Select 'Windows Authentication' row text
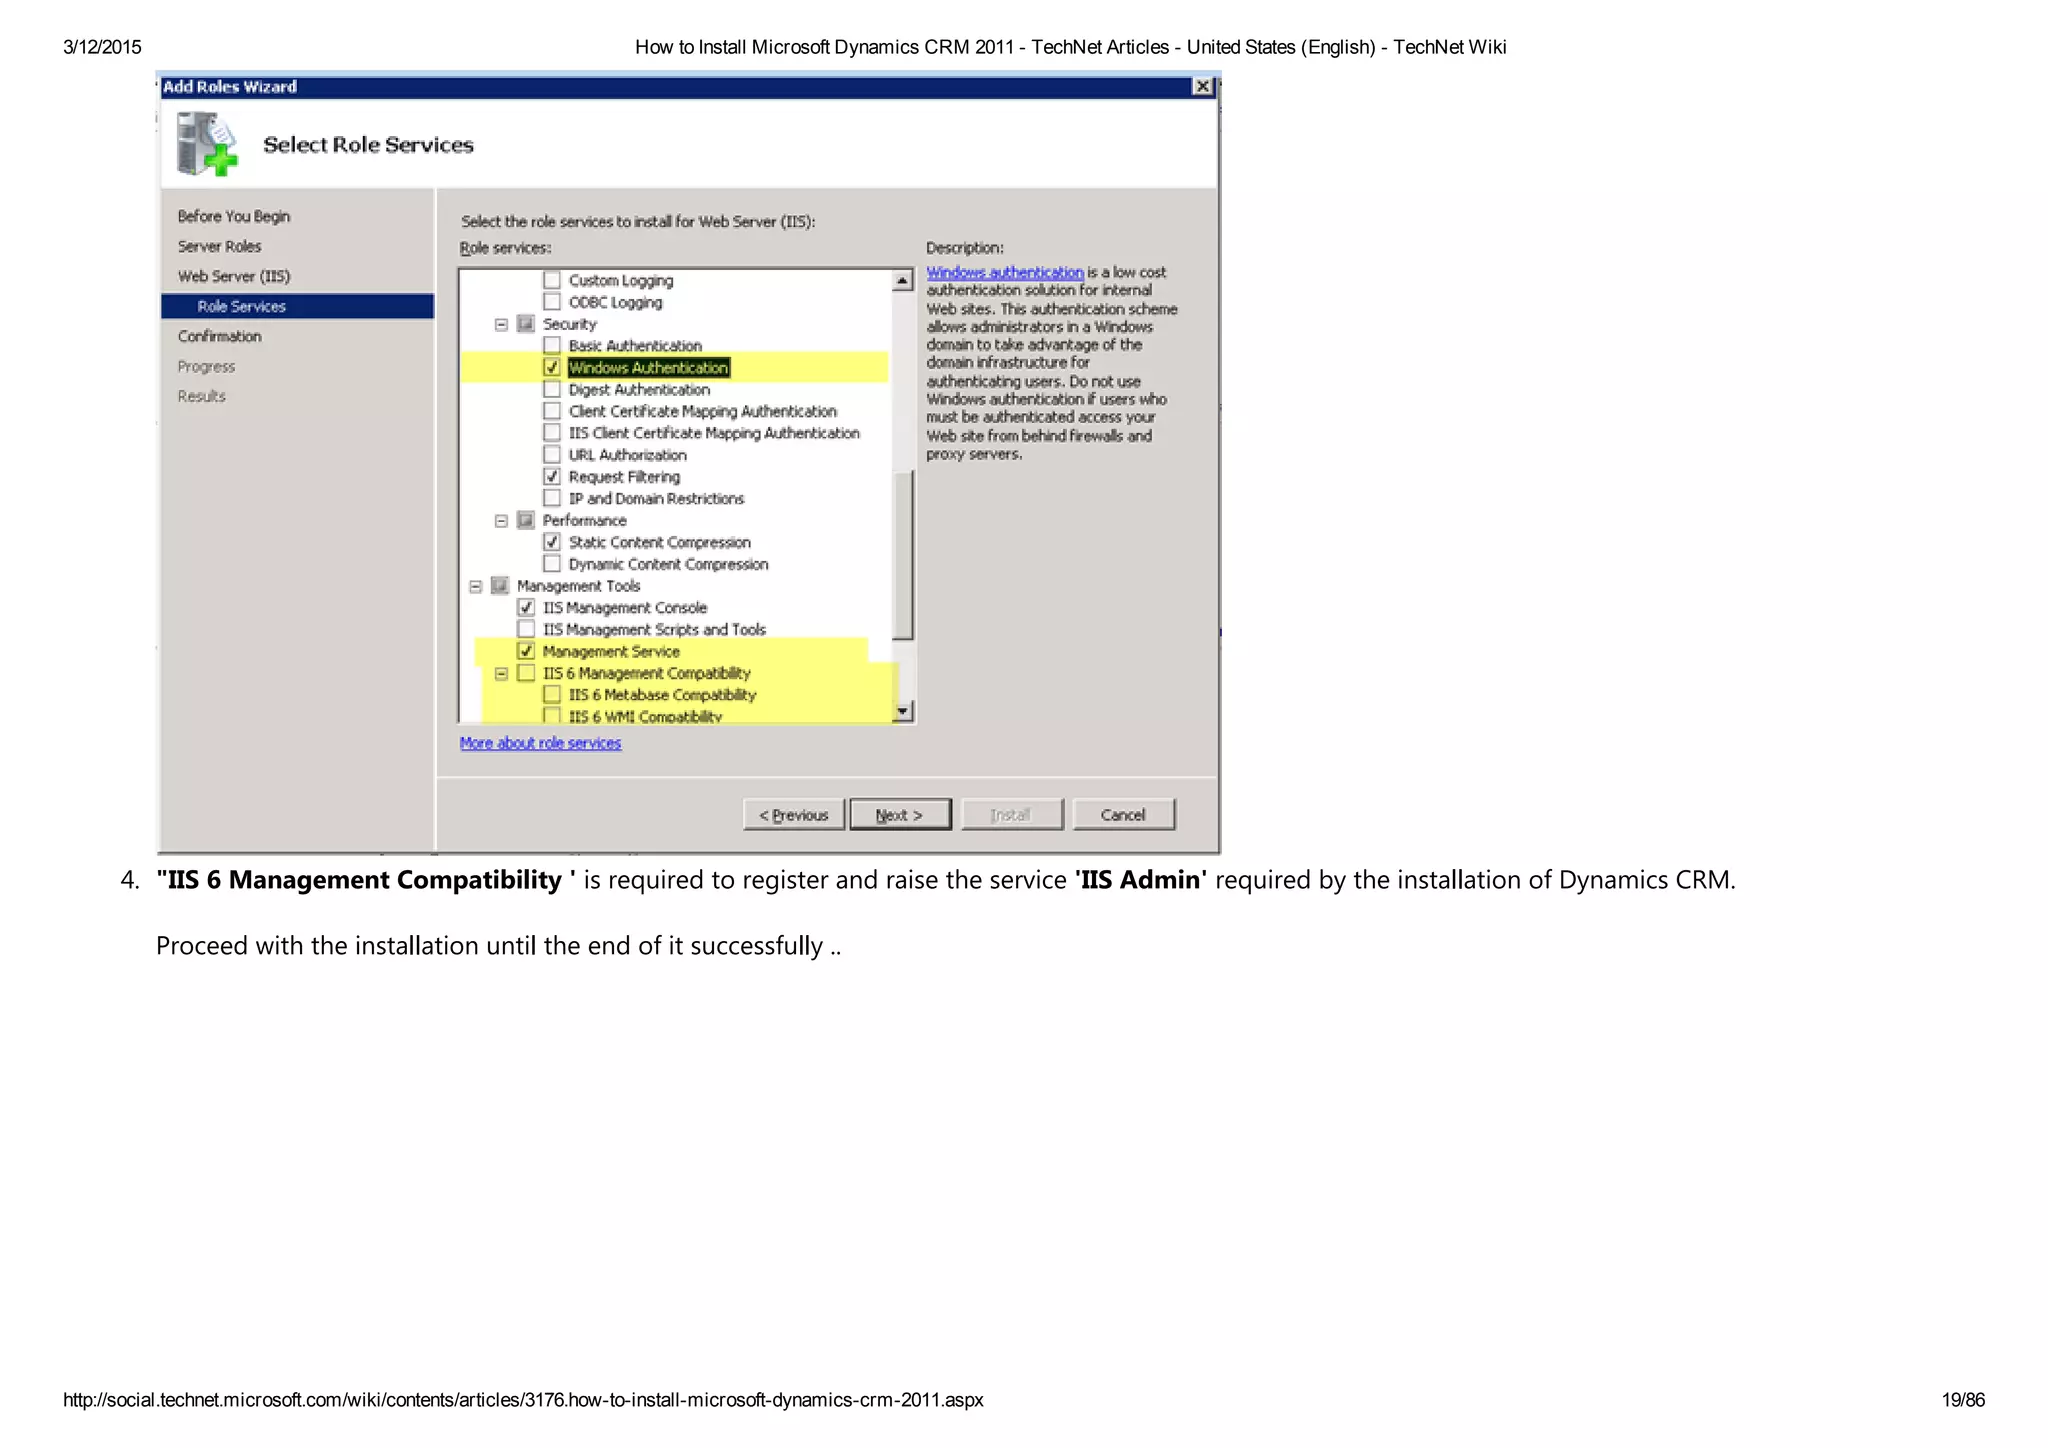The width and height of the screenshot is (2048, 1448). click(648, 367)
